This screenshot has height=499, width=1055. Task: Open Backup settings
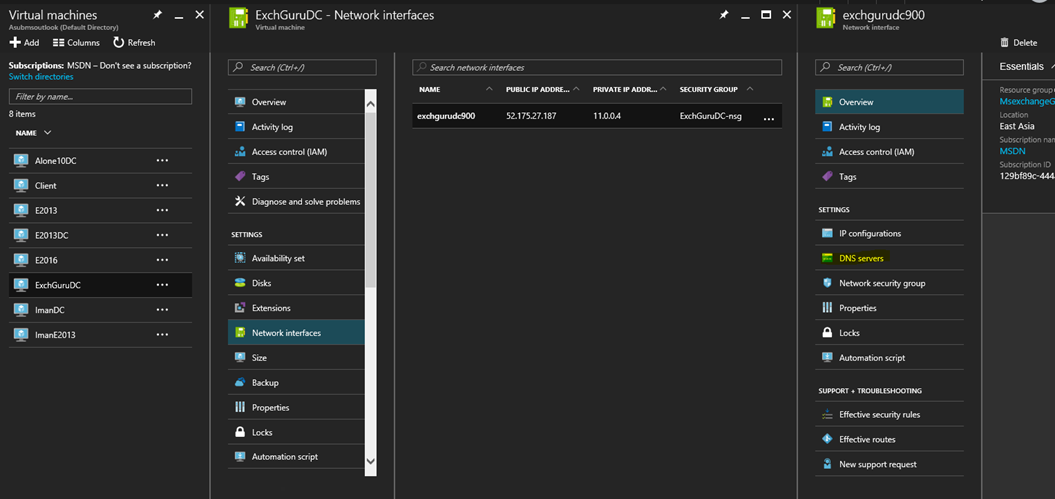click(x=296, y=383)
